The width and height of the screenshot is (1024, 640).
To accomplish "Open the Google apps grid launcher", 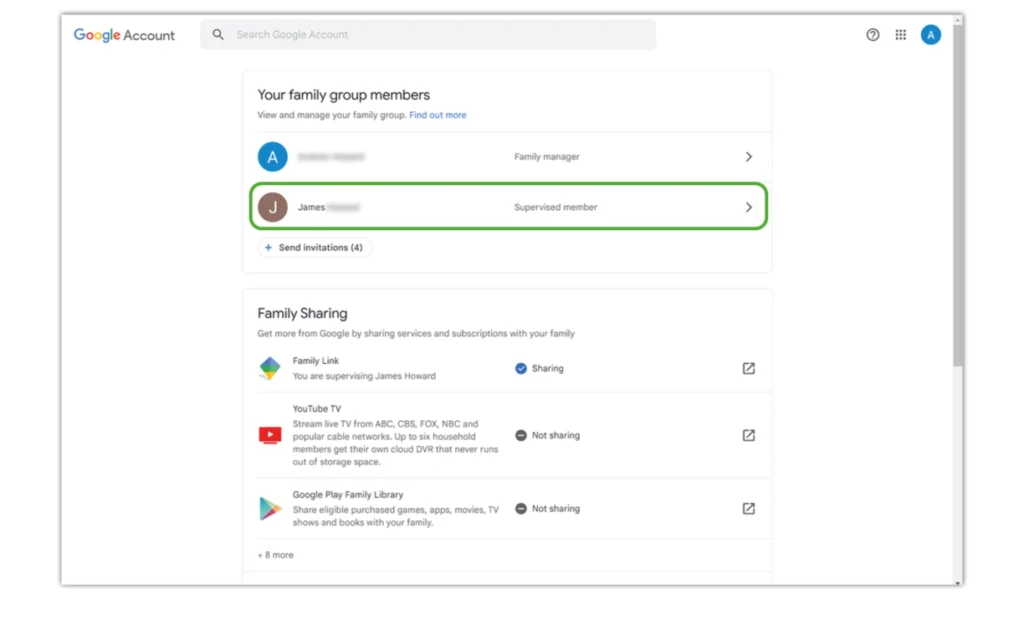I will [901, 35].
